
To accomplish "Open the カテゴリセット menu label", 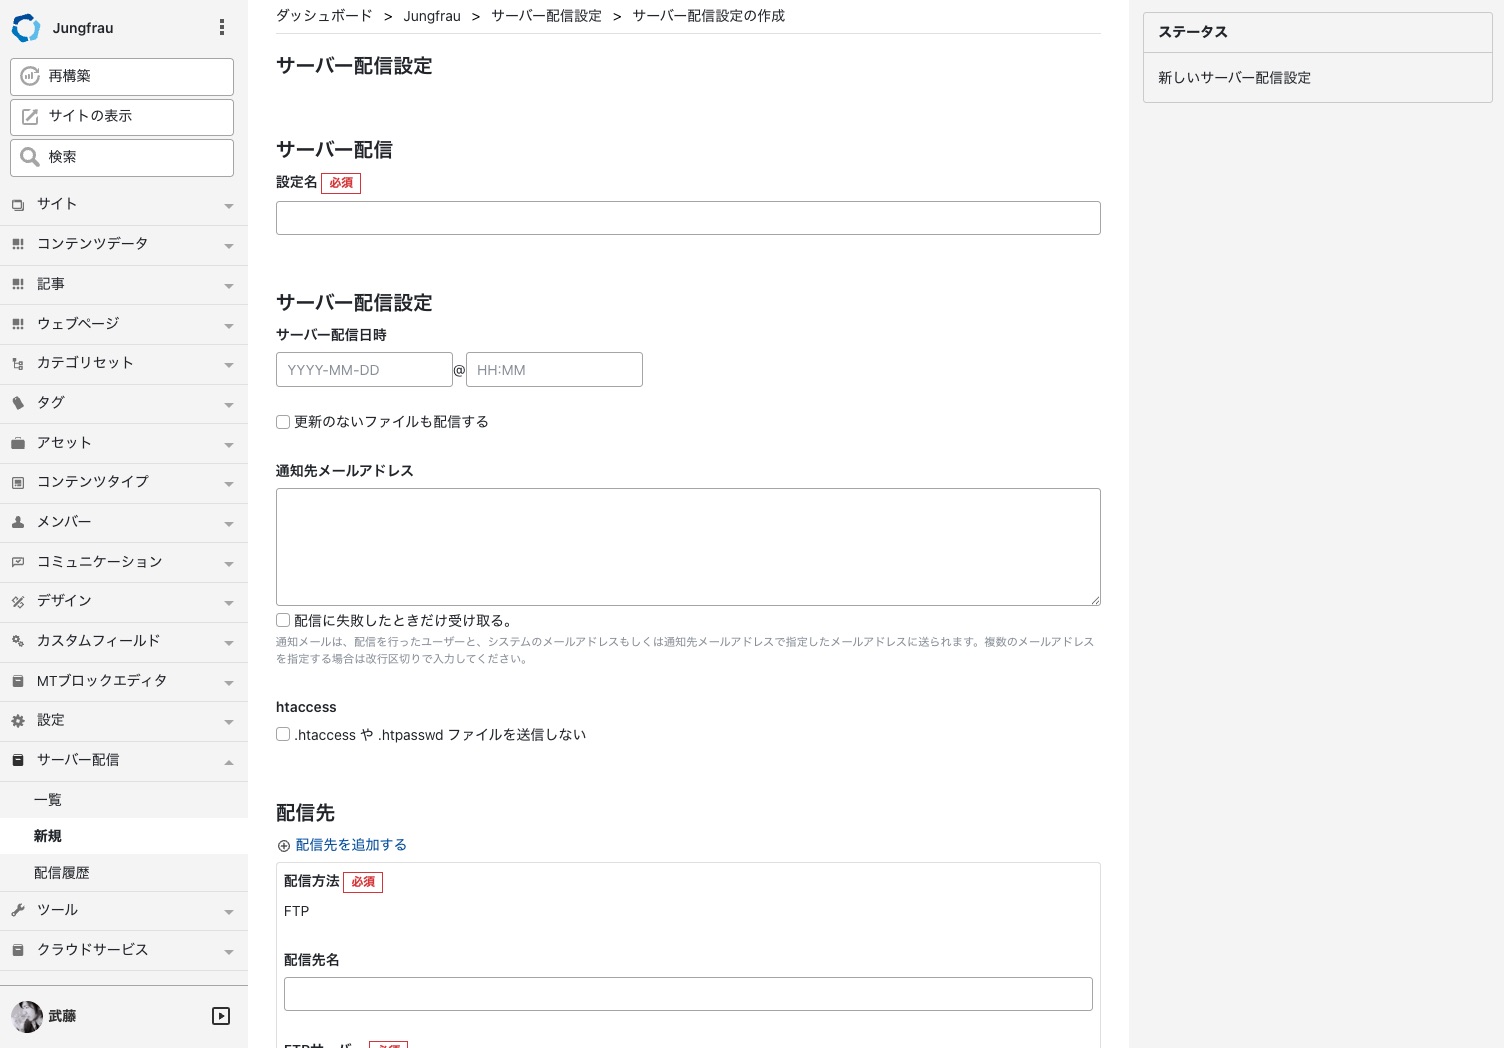I will coord(85,362).
